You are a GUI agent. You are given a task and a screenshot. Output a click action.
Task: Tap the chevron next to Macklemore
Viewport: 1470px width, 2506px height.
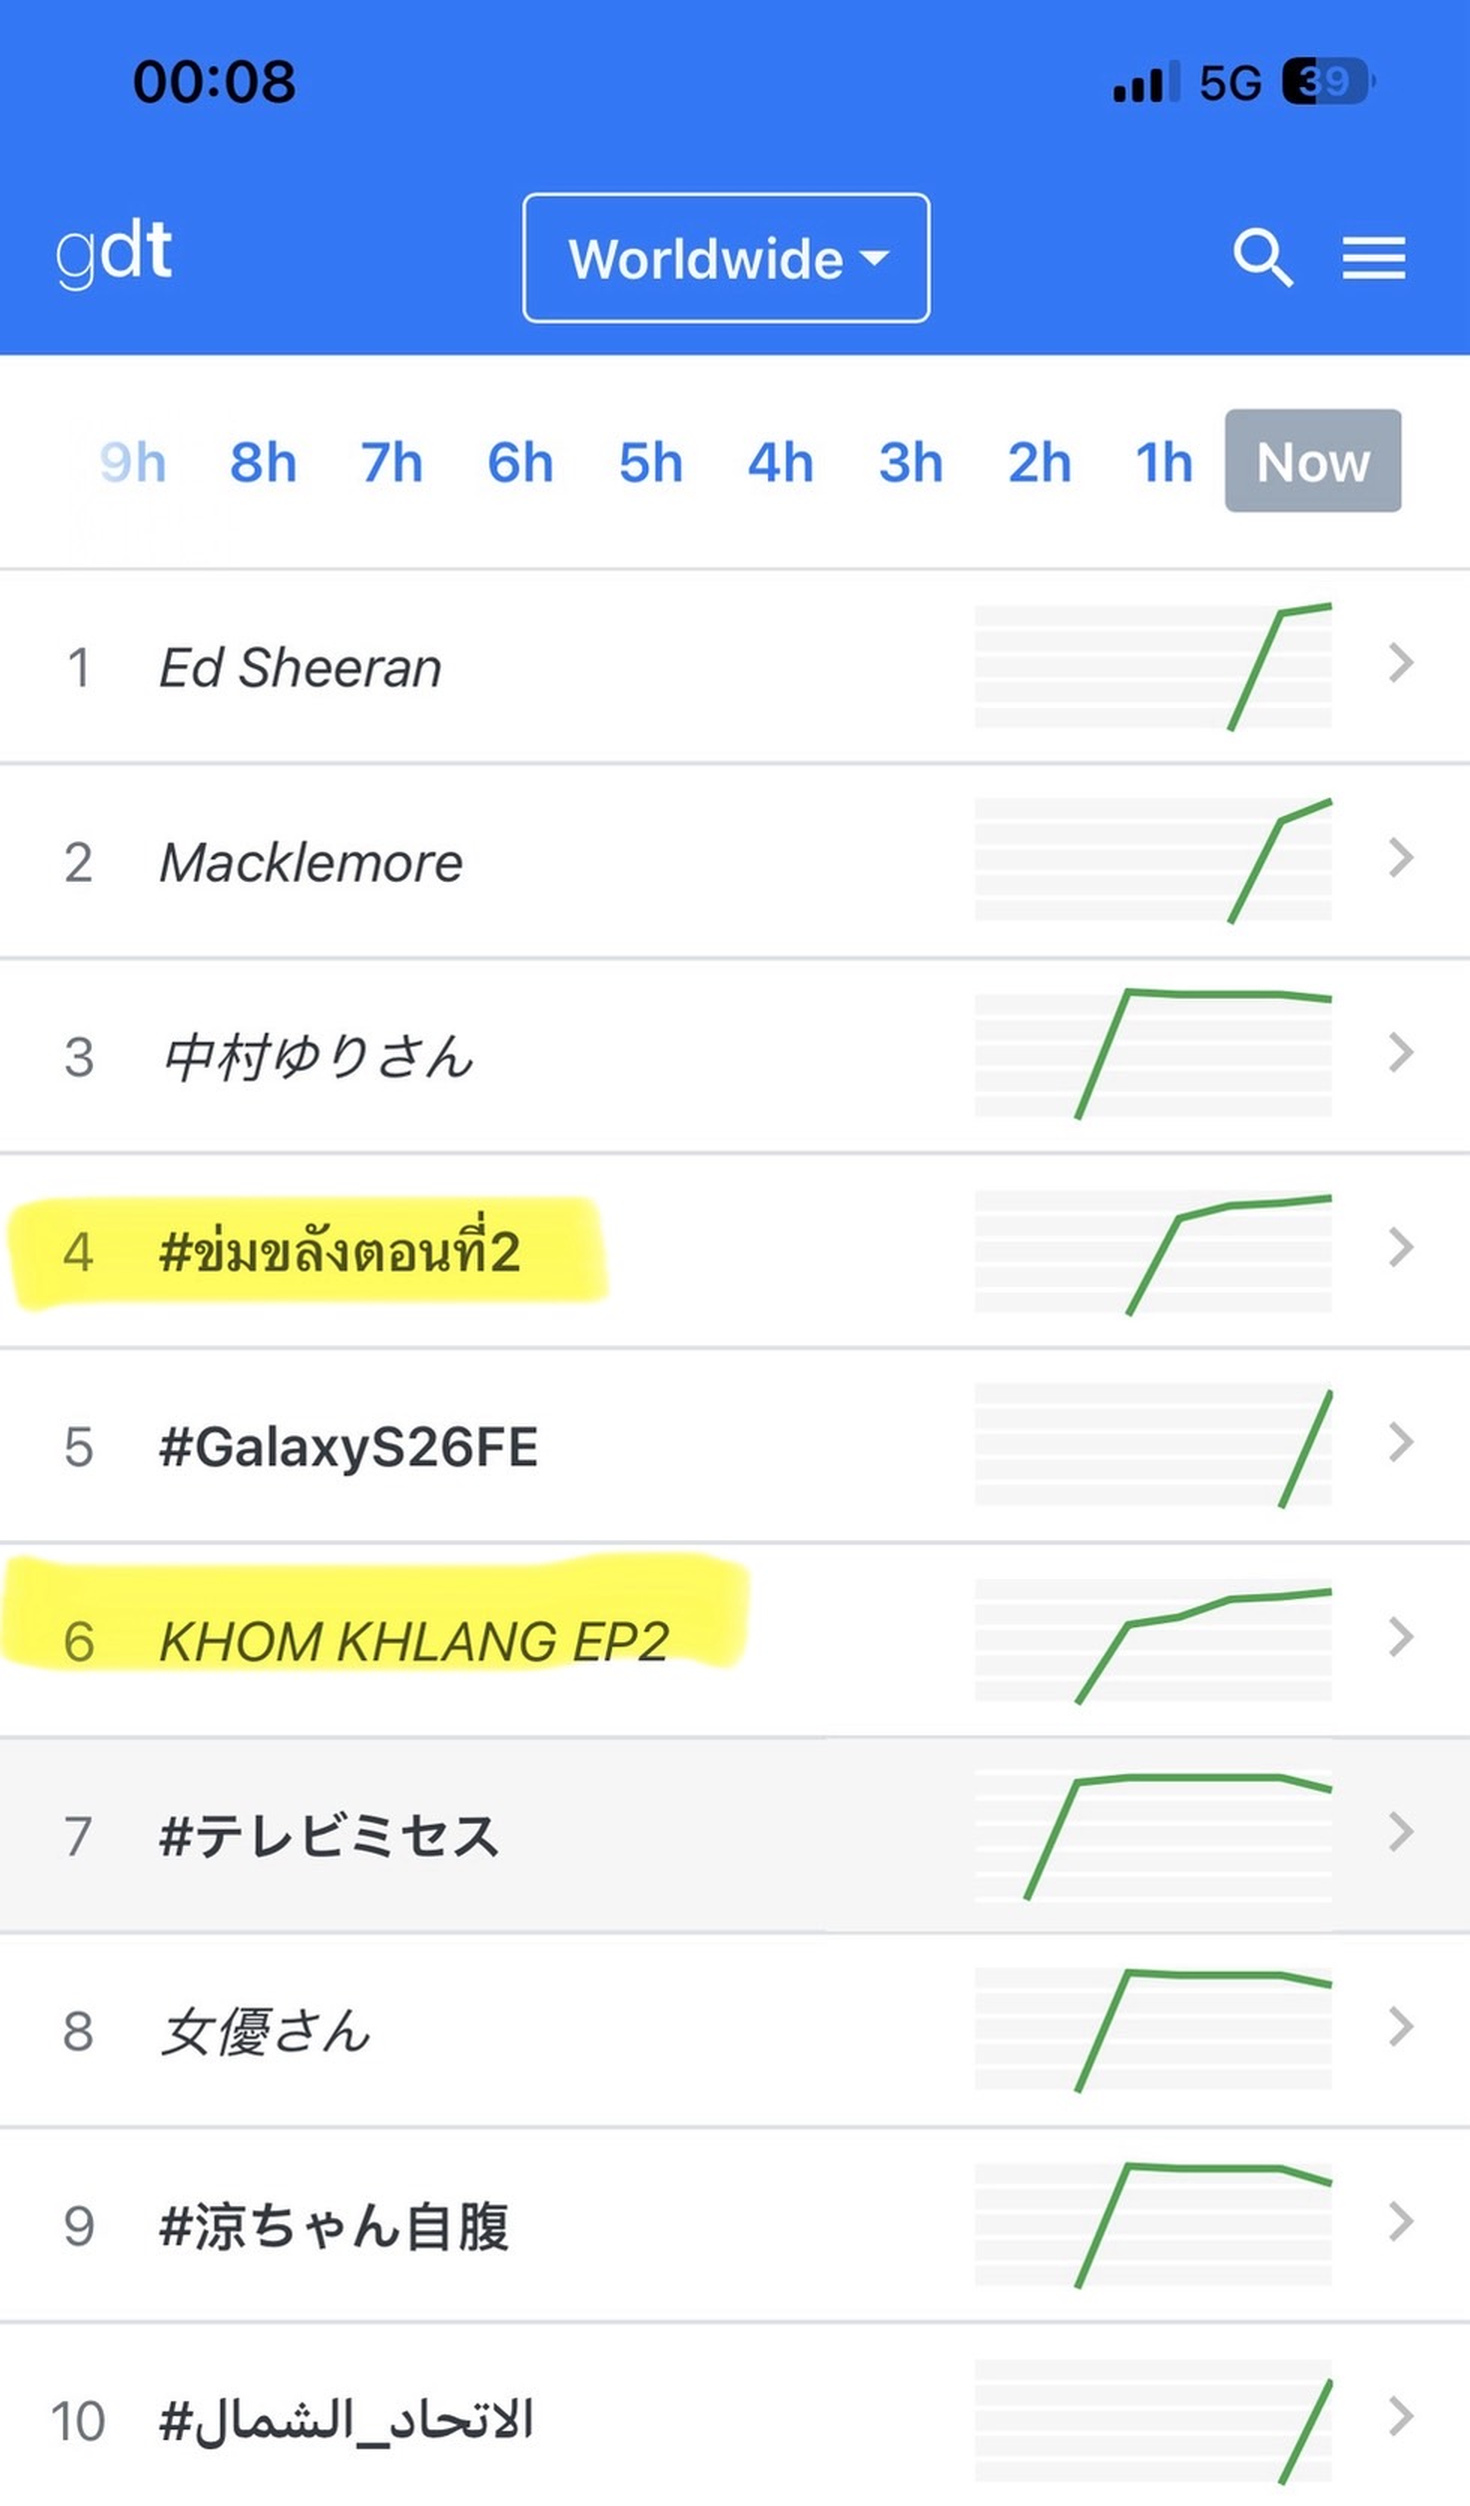click(x=1401, y=857)
